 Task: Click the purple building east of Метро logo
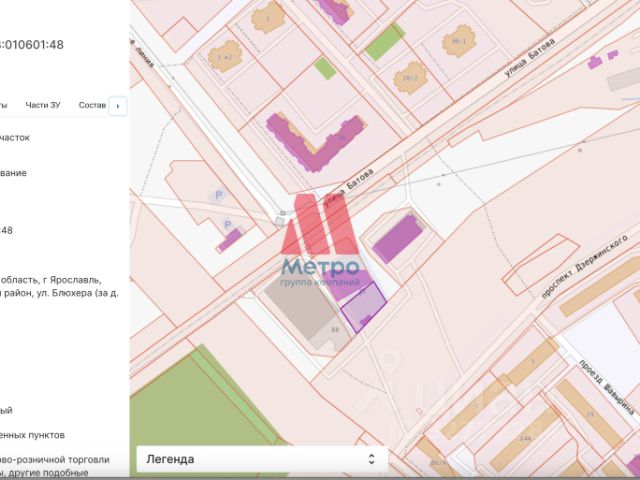[398, 238]
